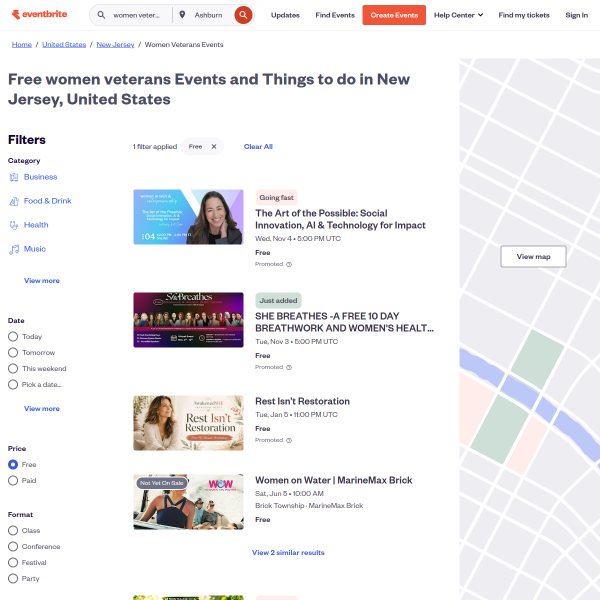Viewport: 600px width, 600px height.
Task: Click the orange search button icon
Action: click(243, 15)
